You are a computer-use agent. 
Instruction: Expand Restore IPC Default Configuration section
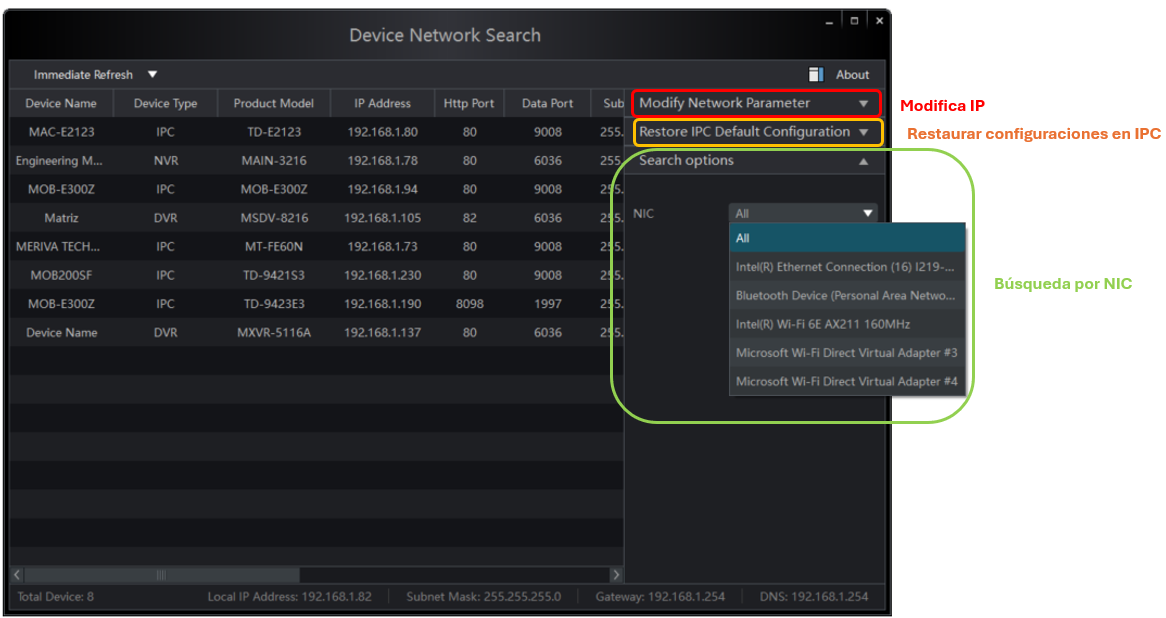pyautogui.click(x=863, y=132)
